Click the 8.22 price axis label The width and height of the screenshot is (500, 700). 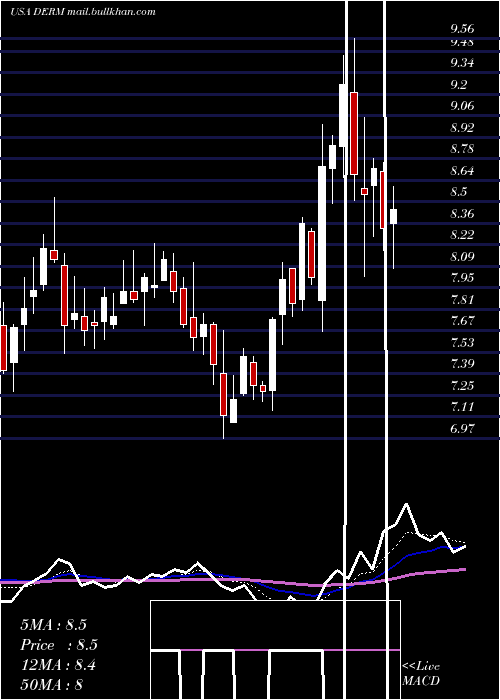click(x=462, y=235)
